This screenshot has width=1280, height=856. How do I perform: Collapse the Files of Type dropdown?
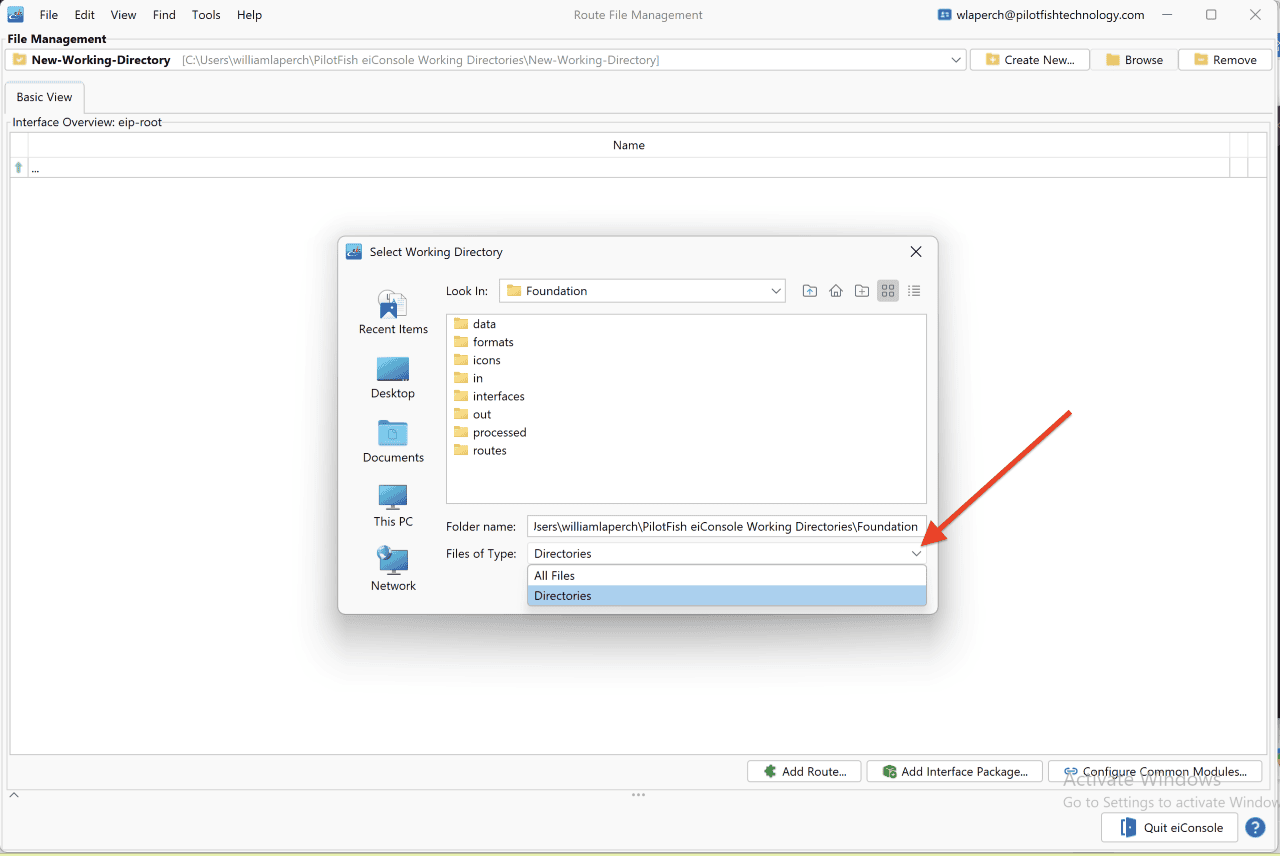tap(916, 554)
